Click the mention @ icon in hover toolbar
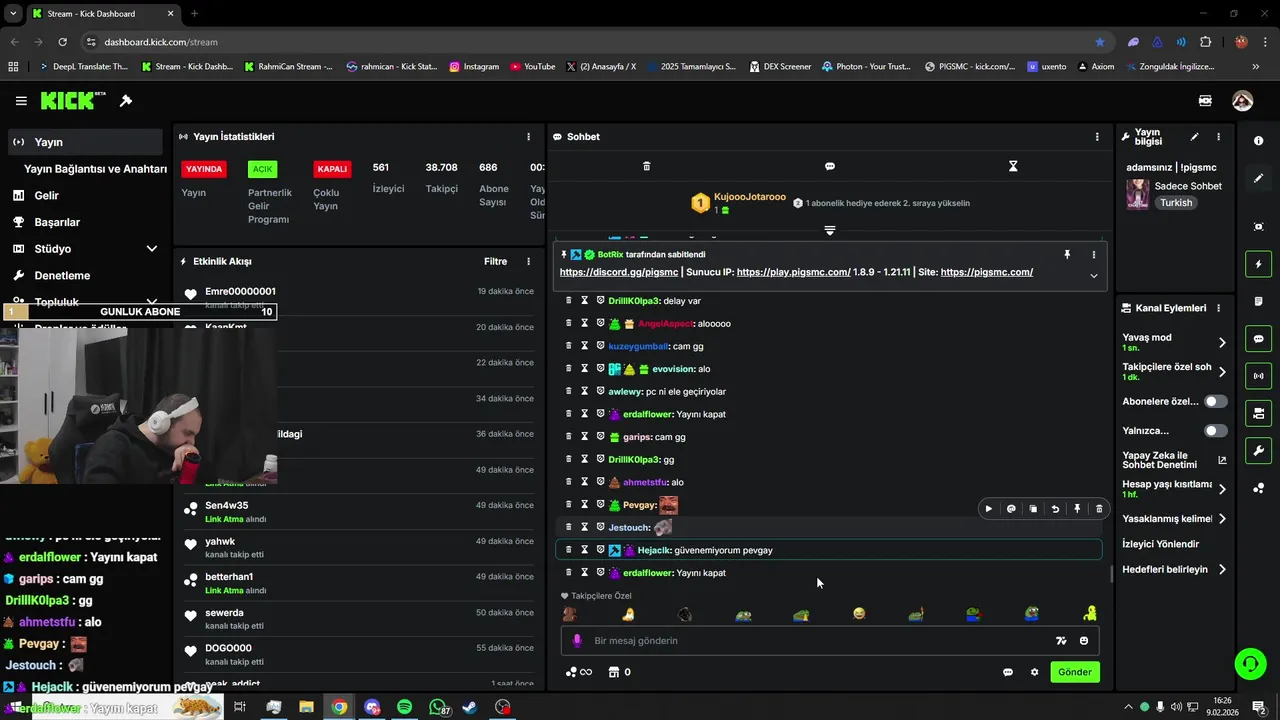 click(x=1011, y=509)
